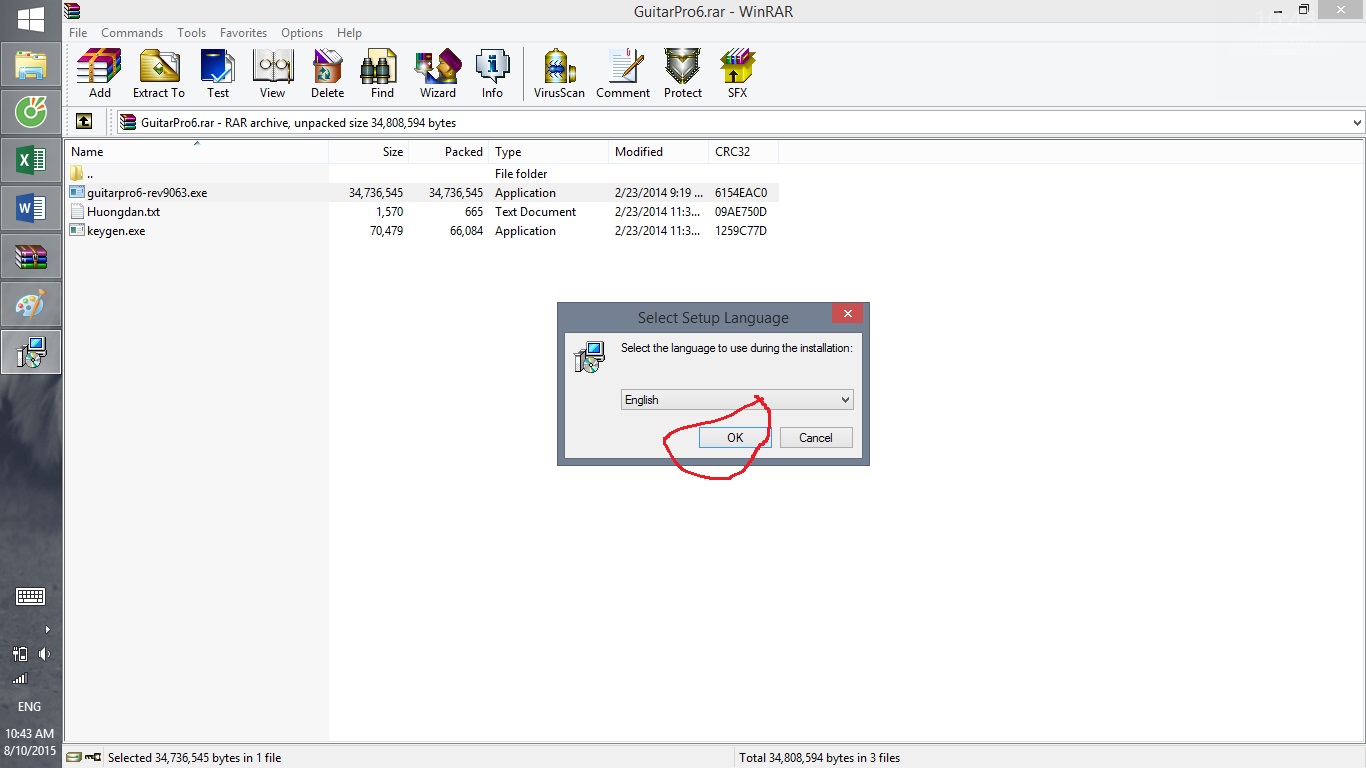The image size is (1366, 768).
Task: Click the drive status icon in the status bar
Action: 76,757
